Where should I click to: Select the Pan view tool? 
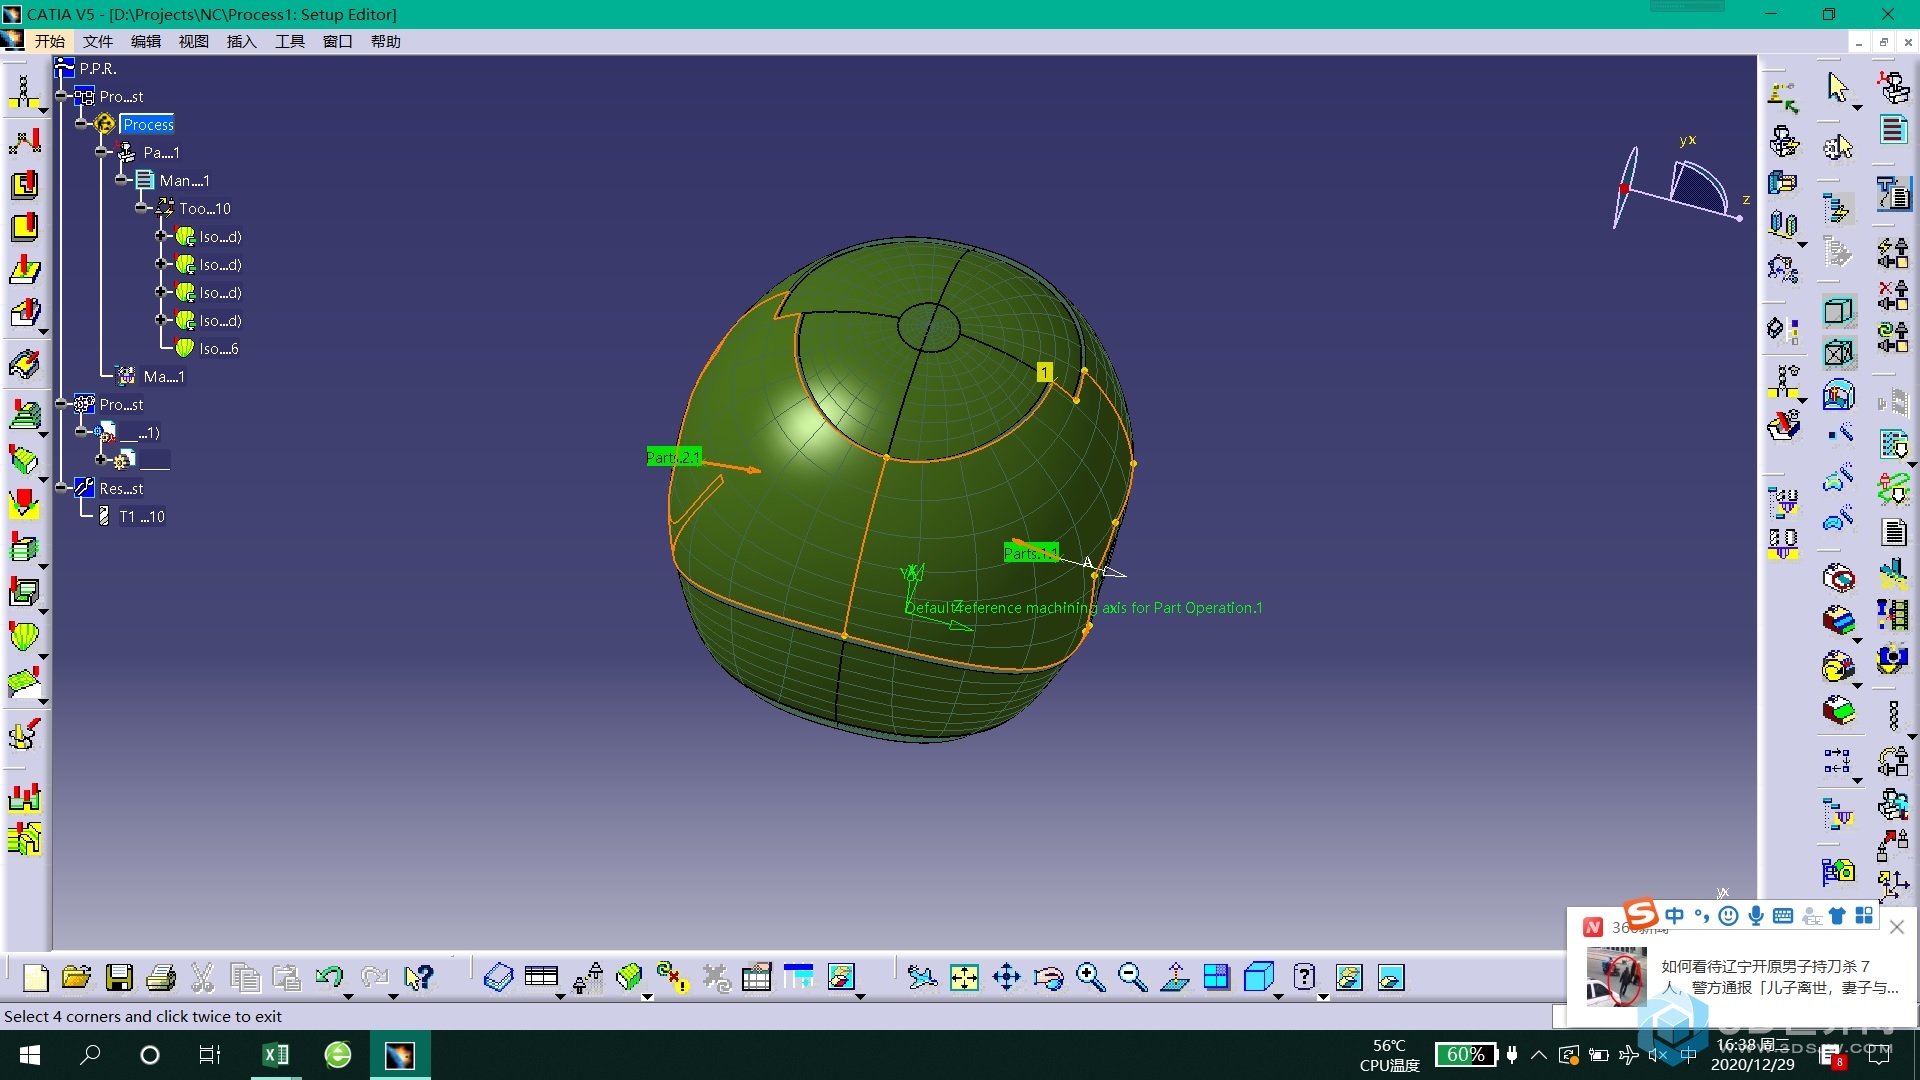(x=1007, y=977)
